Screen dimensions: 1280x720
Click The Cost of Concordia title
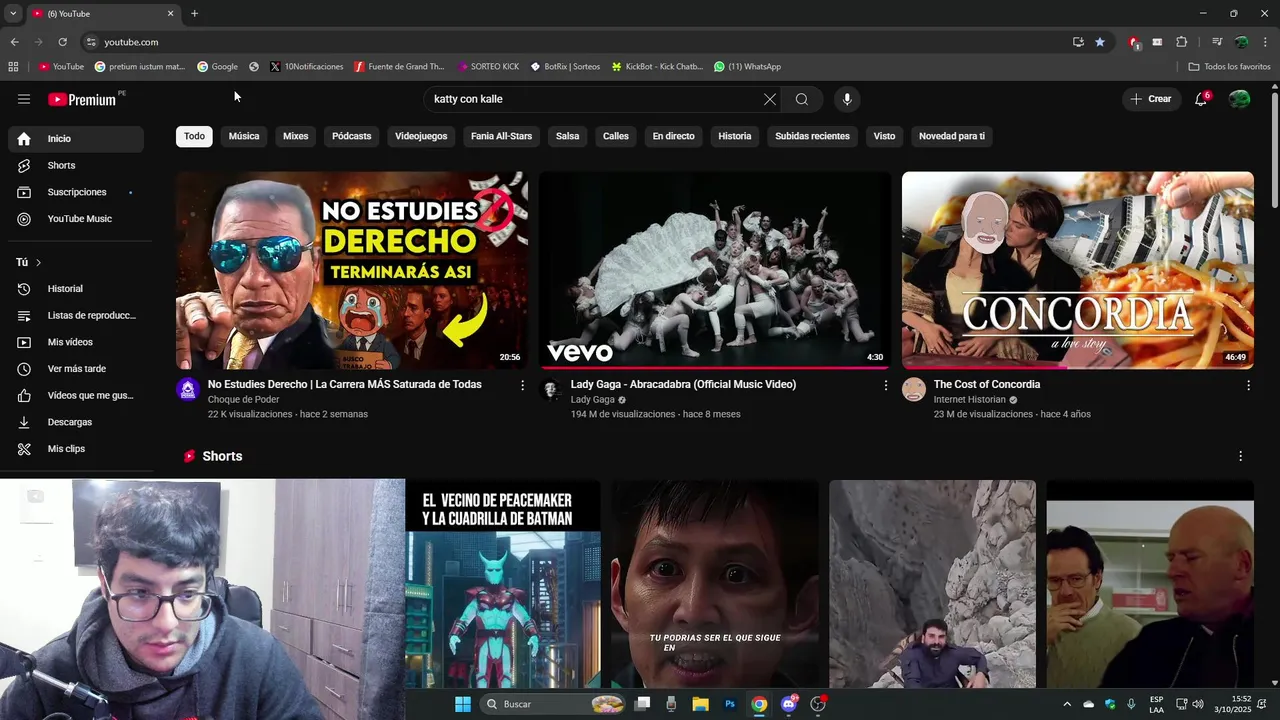click(987, 384)
